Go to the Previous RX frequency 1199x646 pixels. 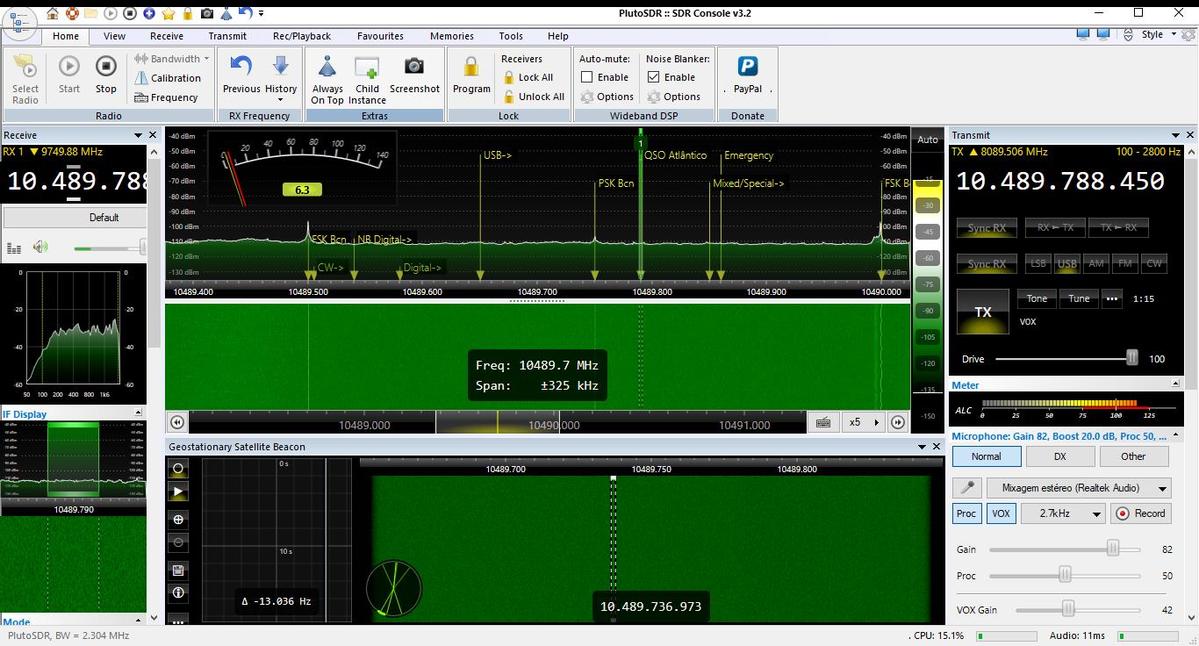point(241,67)
